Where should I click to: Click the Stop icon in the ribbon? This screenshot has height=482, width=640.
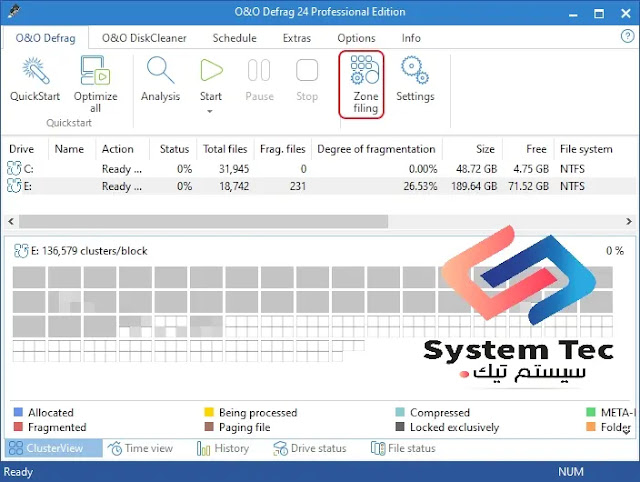[x=307, y=70]
